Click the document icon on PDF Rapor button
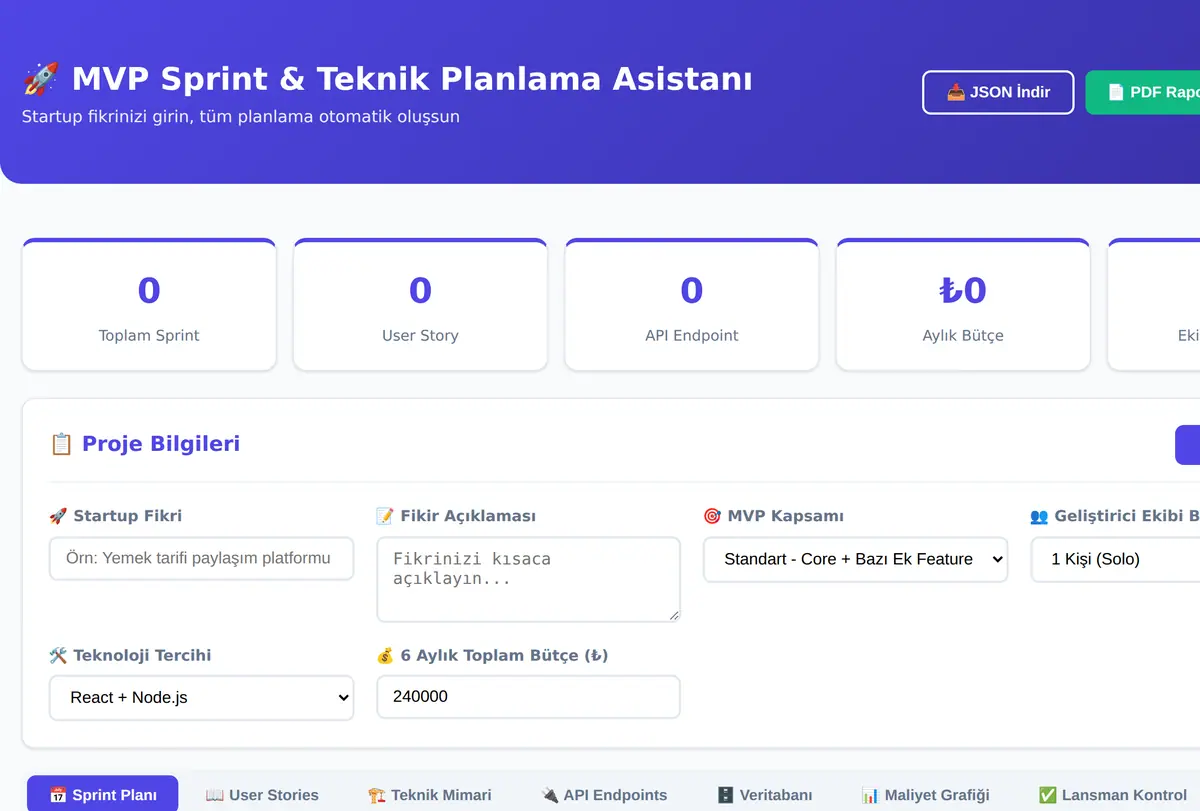 pyautogui.click(x=1116, y=92)
